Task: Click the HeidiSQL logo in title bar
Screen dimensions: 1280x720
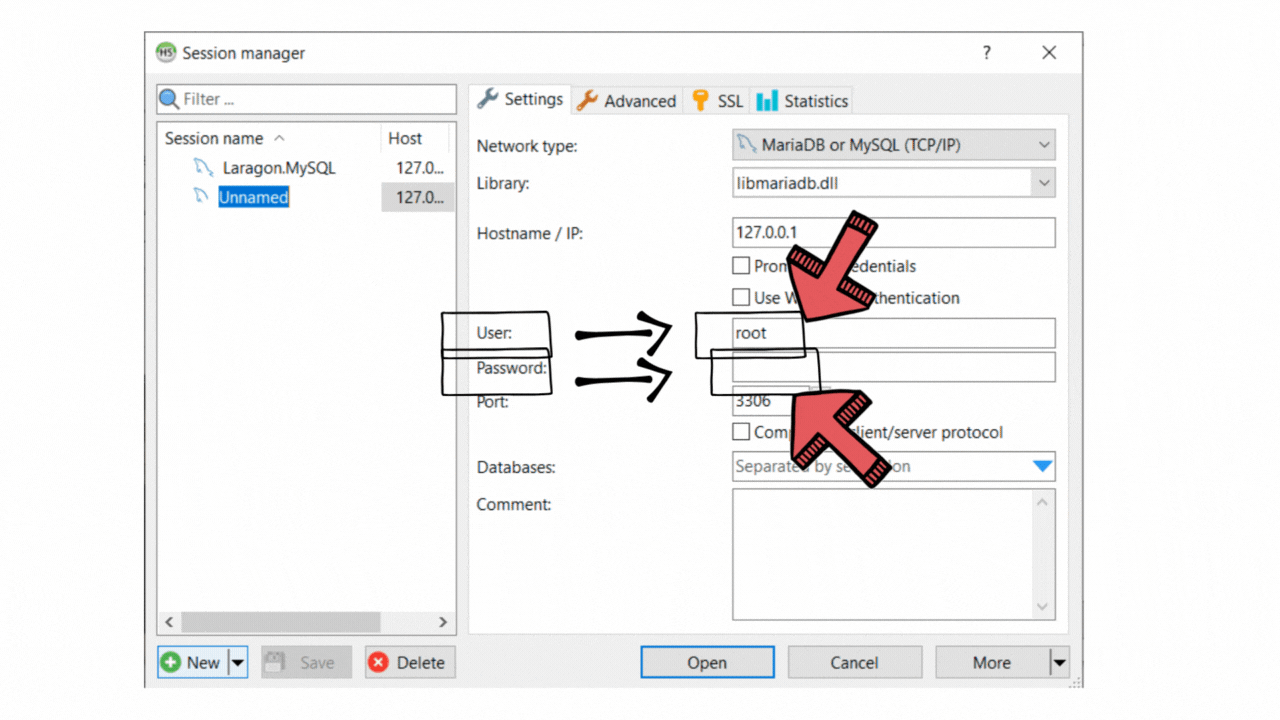Action: pyautogui.click(x=166, y=53)
